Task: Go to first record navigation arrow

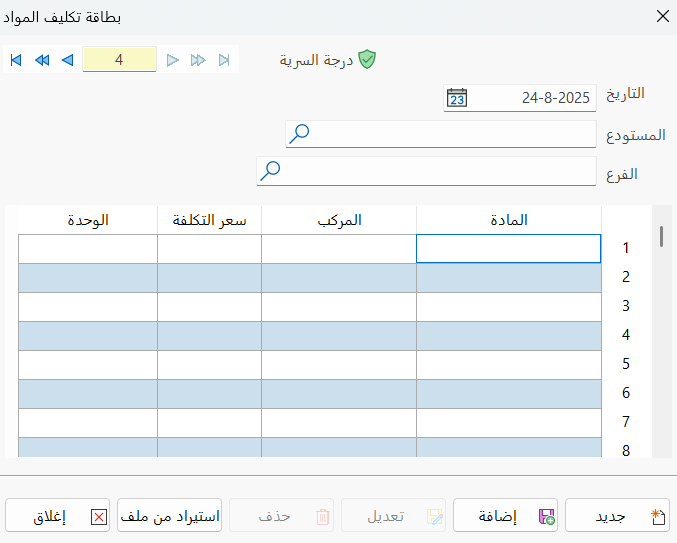Action: [x=16, y=60]
